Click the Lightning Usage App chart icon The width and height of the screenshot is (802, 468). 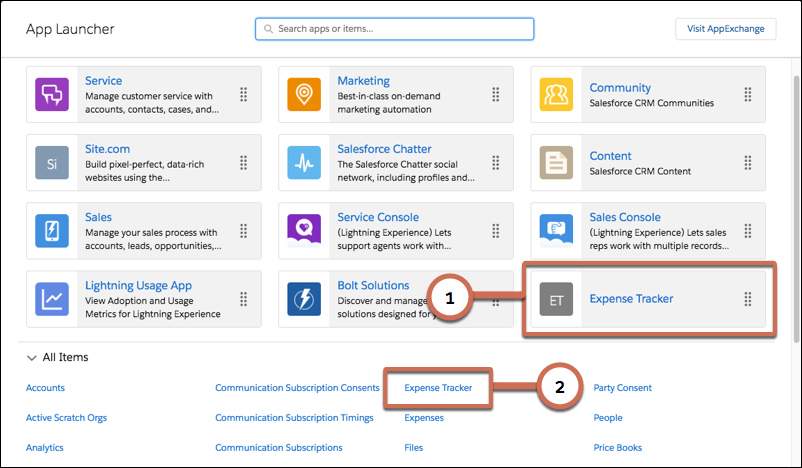pyautogui.click(x=52, y=299)
